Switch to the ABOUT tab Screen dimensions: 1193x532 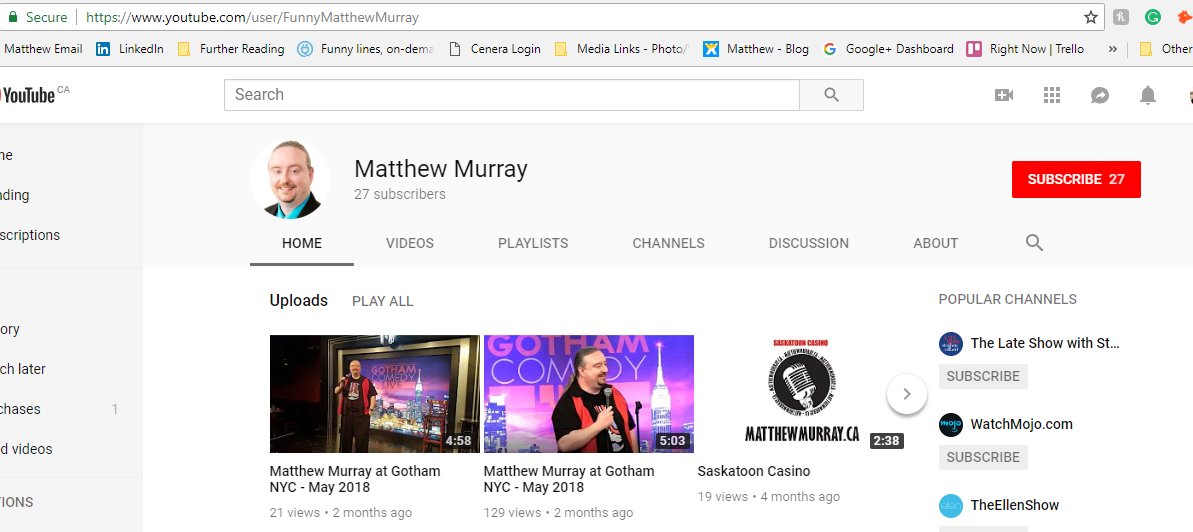coord(935,244)
